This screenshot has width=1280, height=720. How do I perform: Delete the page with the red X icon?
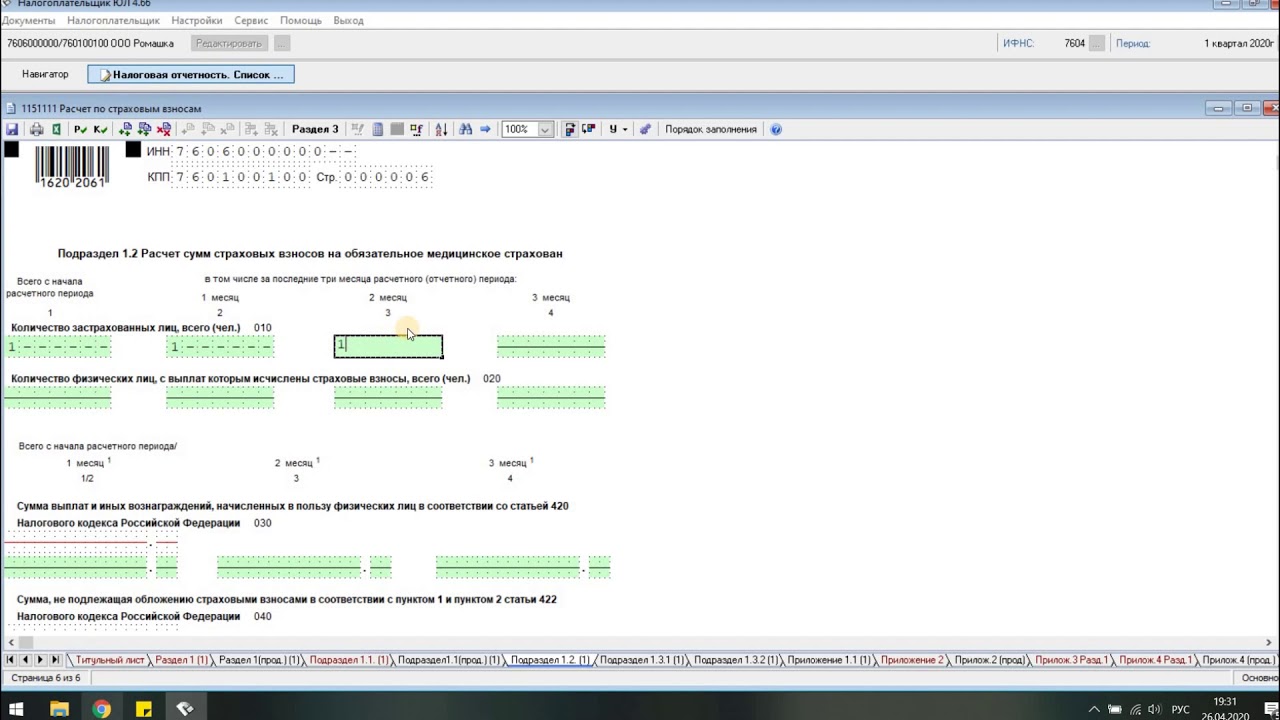[x=164, y=129]
